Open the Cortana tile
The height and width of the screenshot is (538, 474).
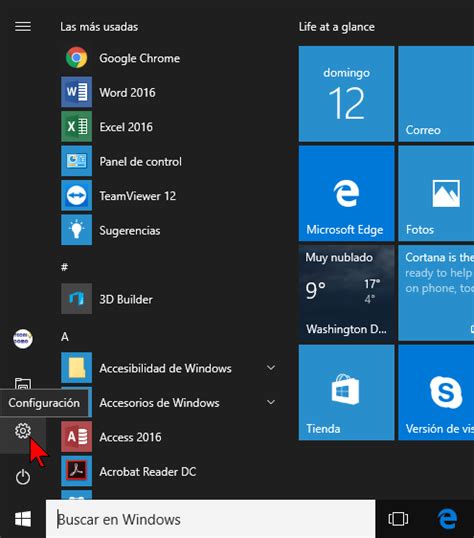436,293
